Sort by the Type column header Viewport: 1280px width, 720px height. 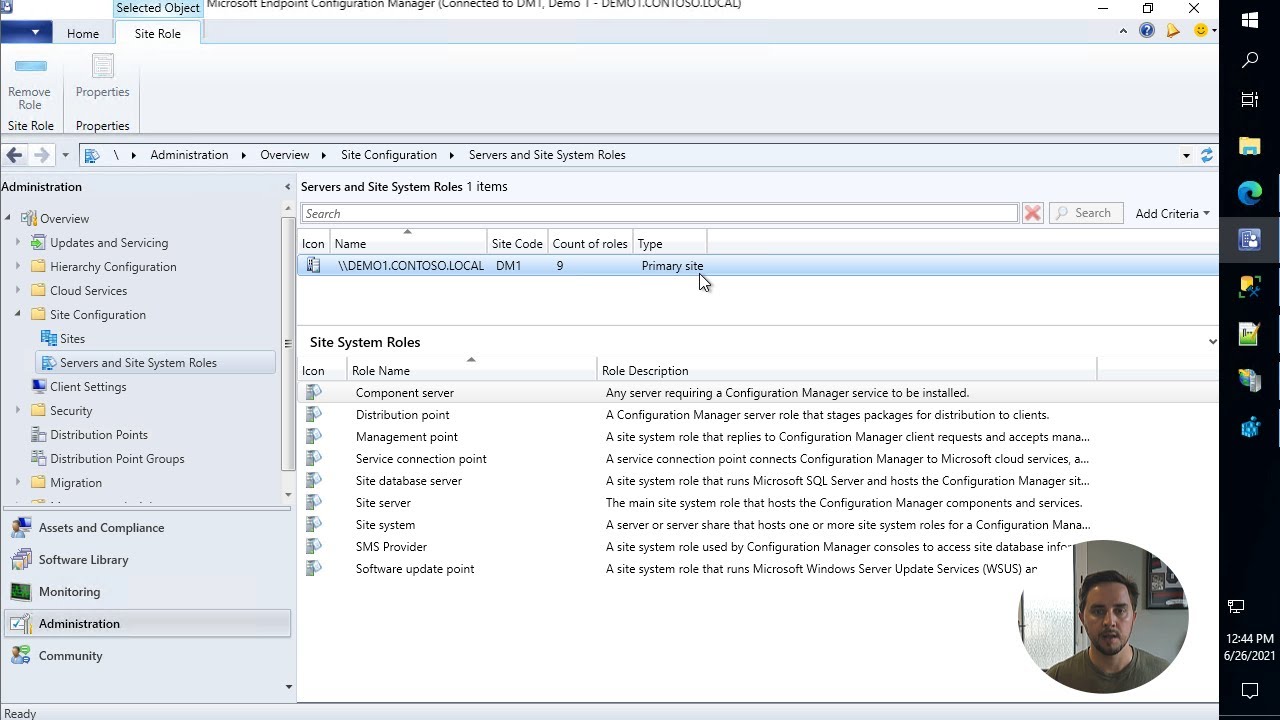coord(670,244)
